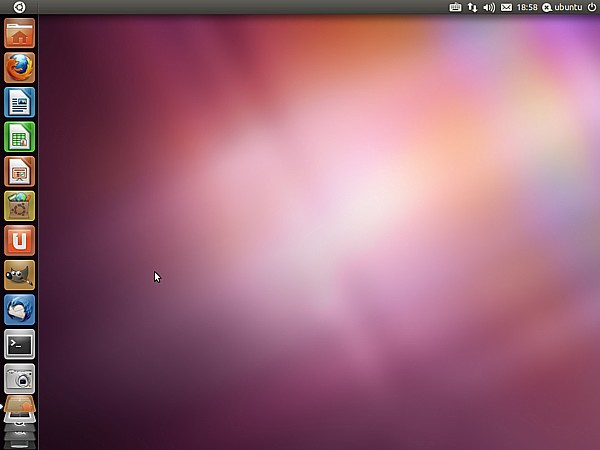Open LibreOffice Writer from launcher
Screen dimensions: 600x450
click(20, 102)
